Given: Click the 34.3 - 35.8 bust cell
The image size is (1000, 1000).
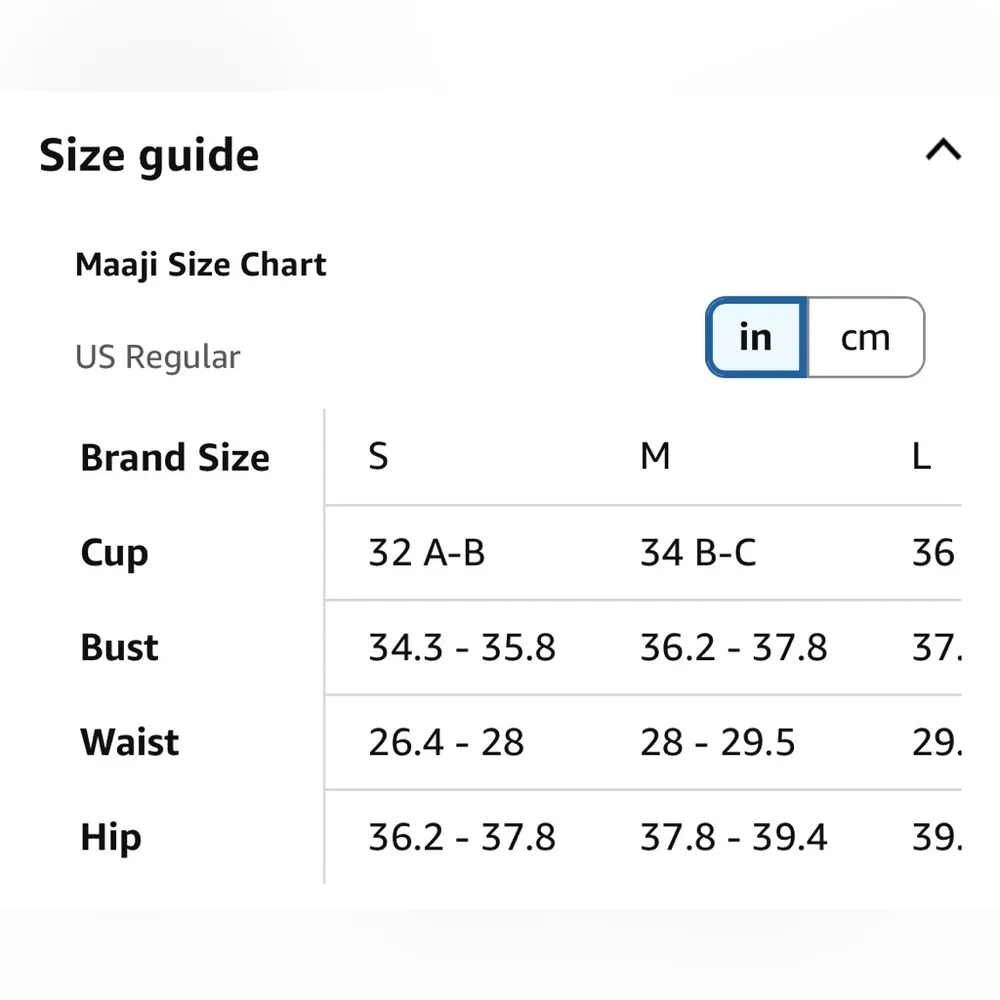Looking at the screenshot, I should [462, 648].
